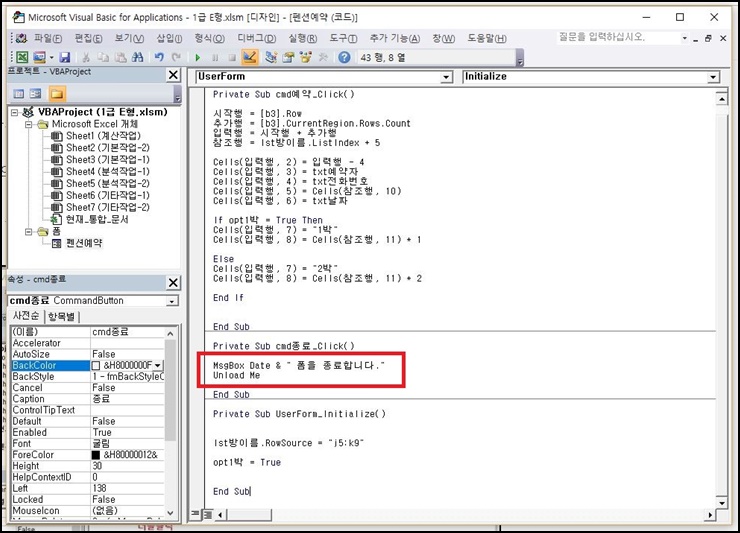Close the Properties cmd종료 panel
Image resolution: width=740 pixels, height=533 pixels.
click(x=173, y=282)
